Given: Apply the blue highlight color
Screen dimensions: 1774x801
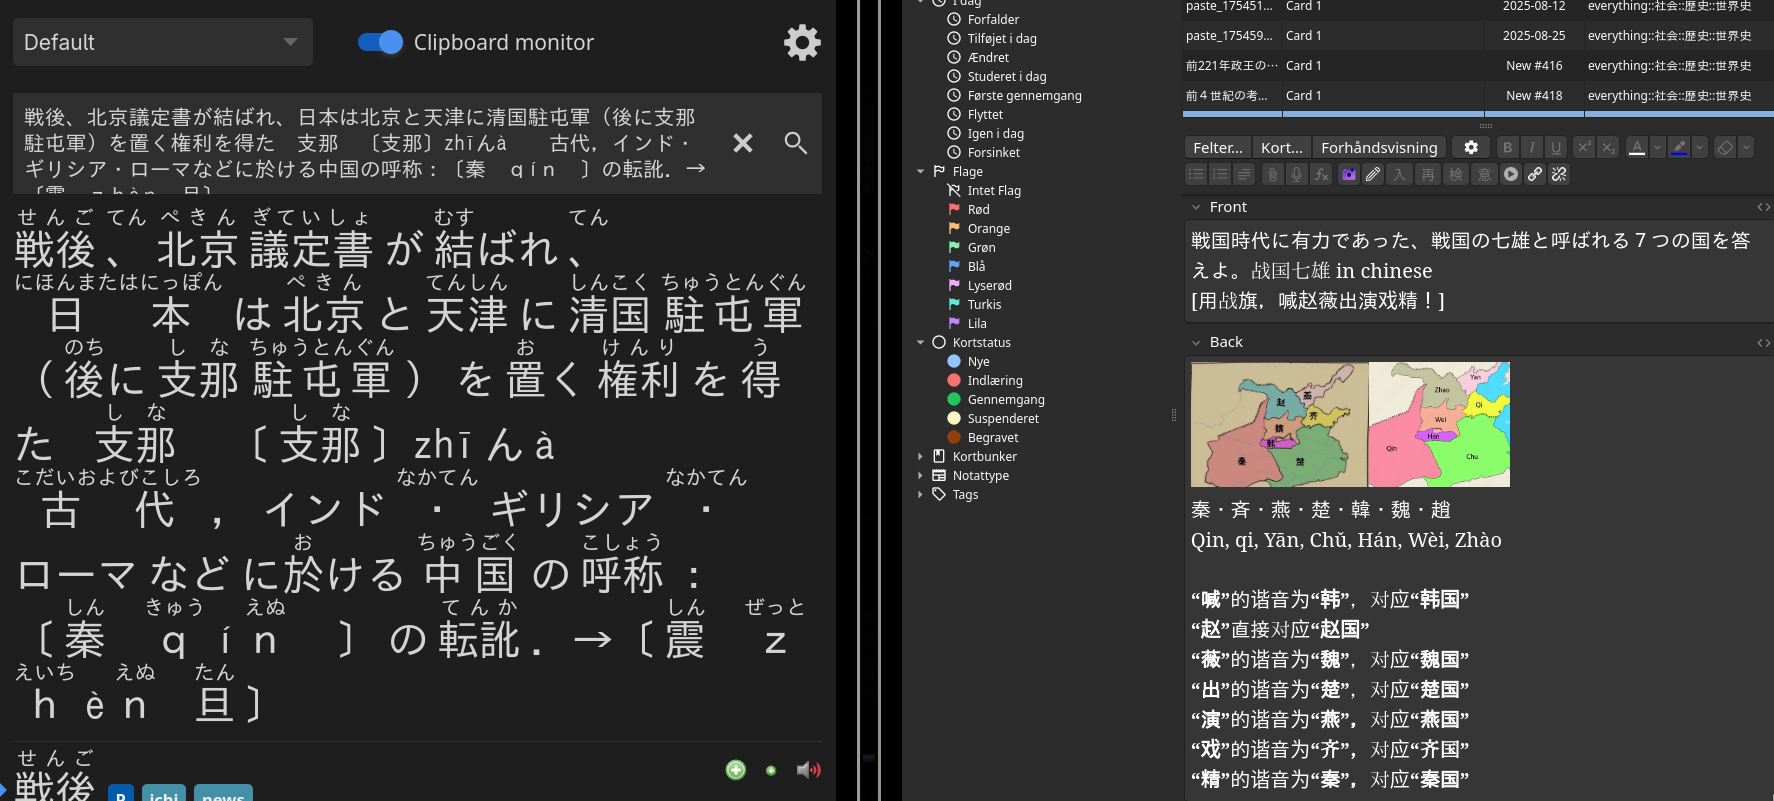Looking at the screenshot, I should click(x=1679, y=147).
